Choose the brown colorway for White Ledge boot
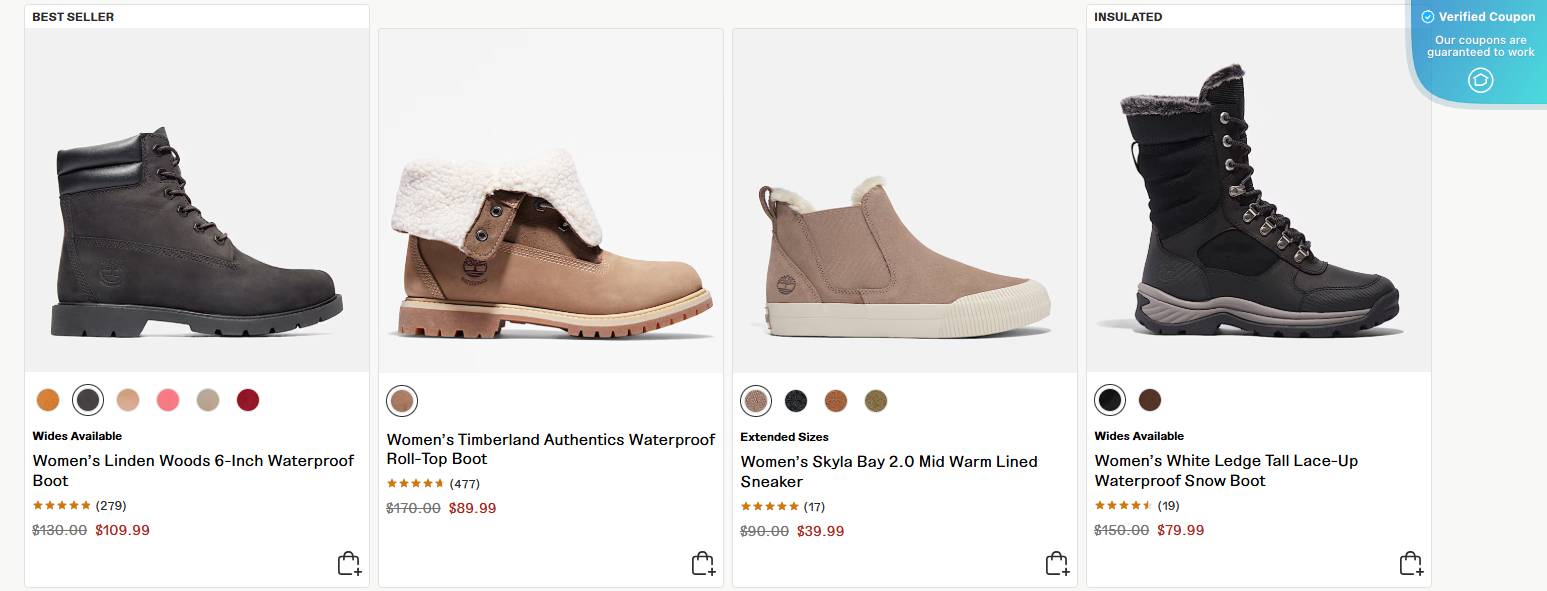Image resolution: width=1547 pixels, height=591 pixels. click(x=1150, y=399)
